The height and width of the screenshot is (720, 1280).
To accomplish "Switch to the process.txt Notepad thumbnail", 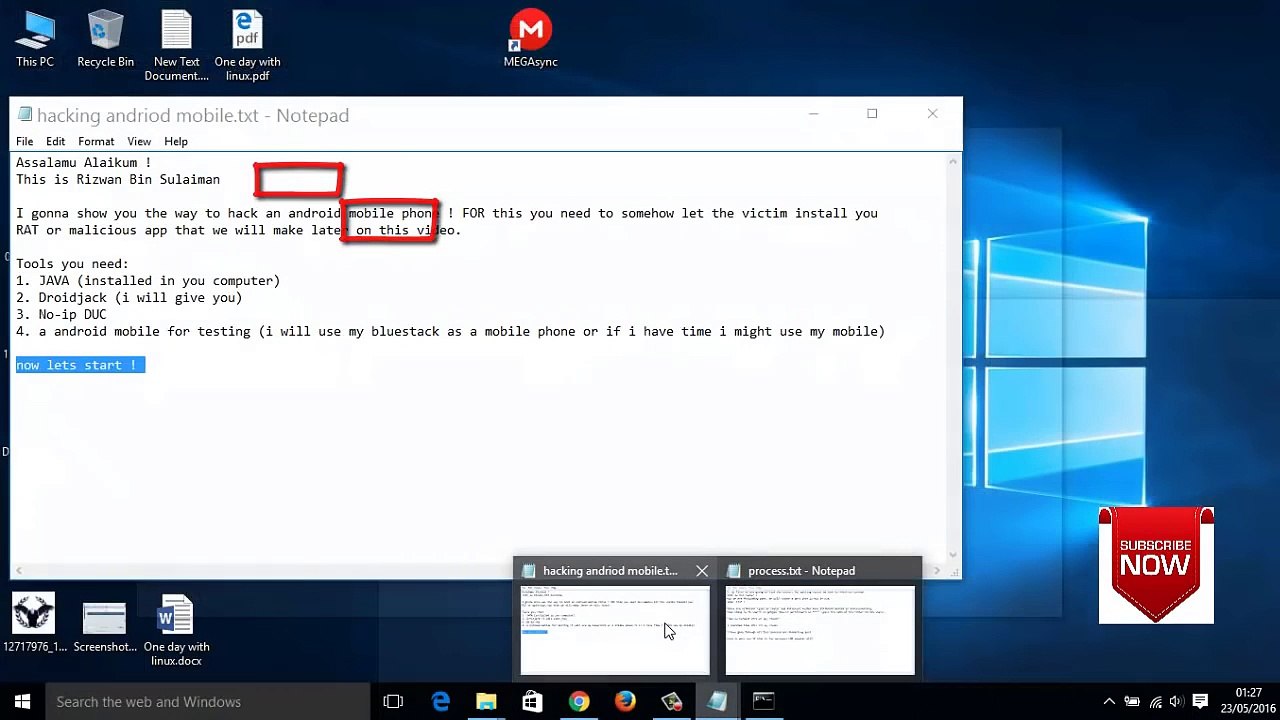I will tap(820, 630).
